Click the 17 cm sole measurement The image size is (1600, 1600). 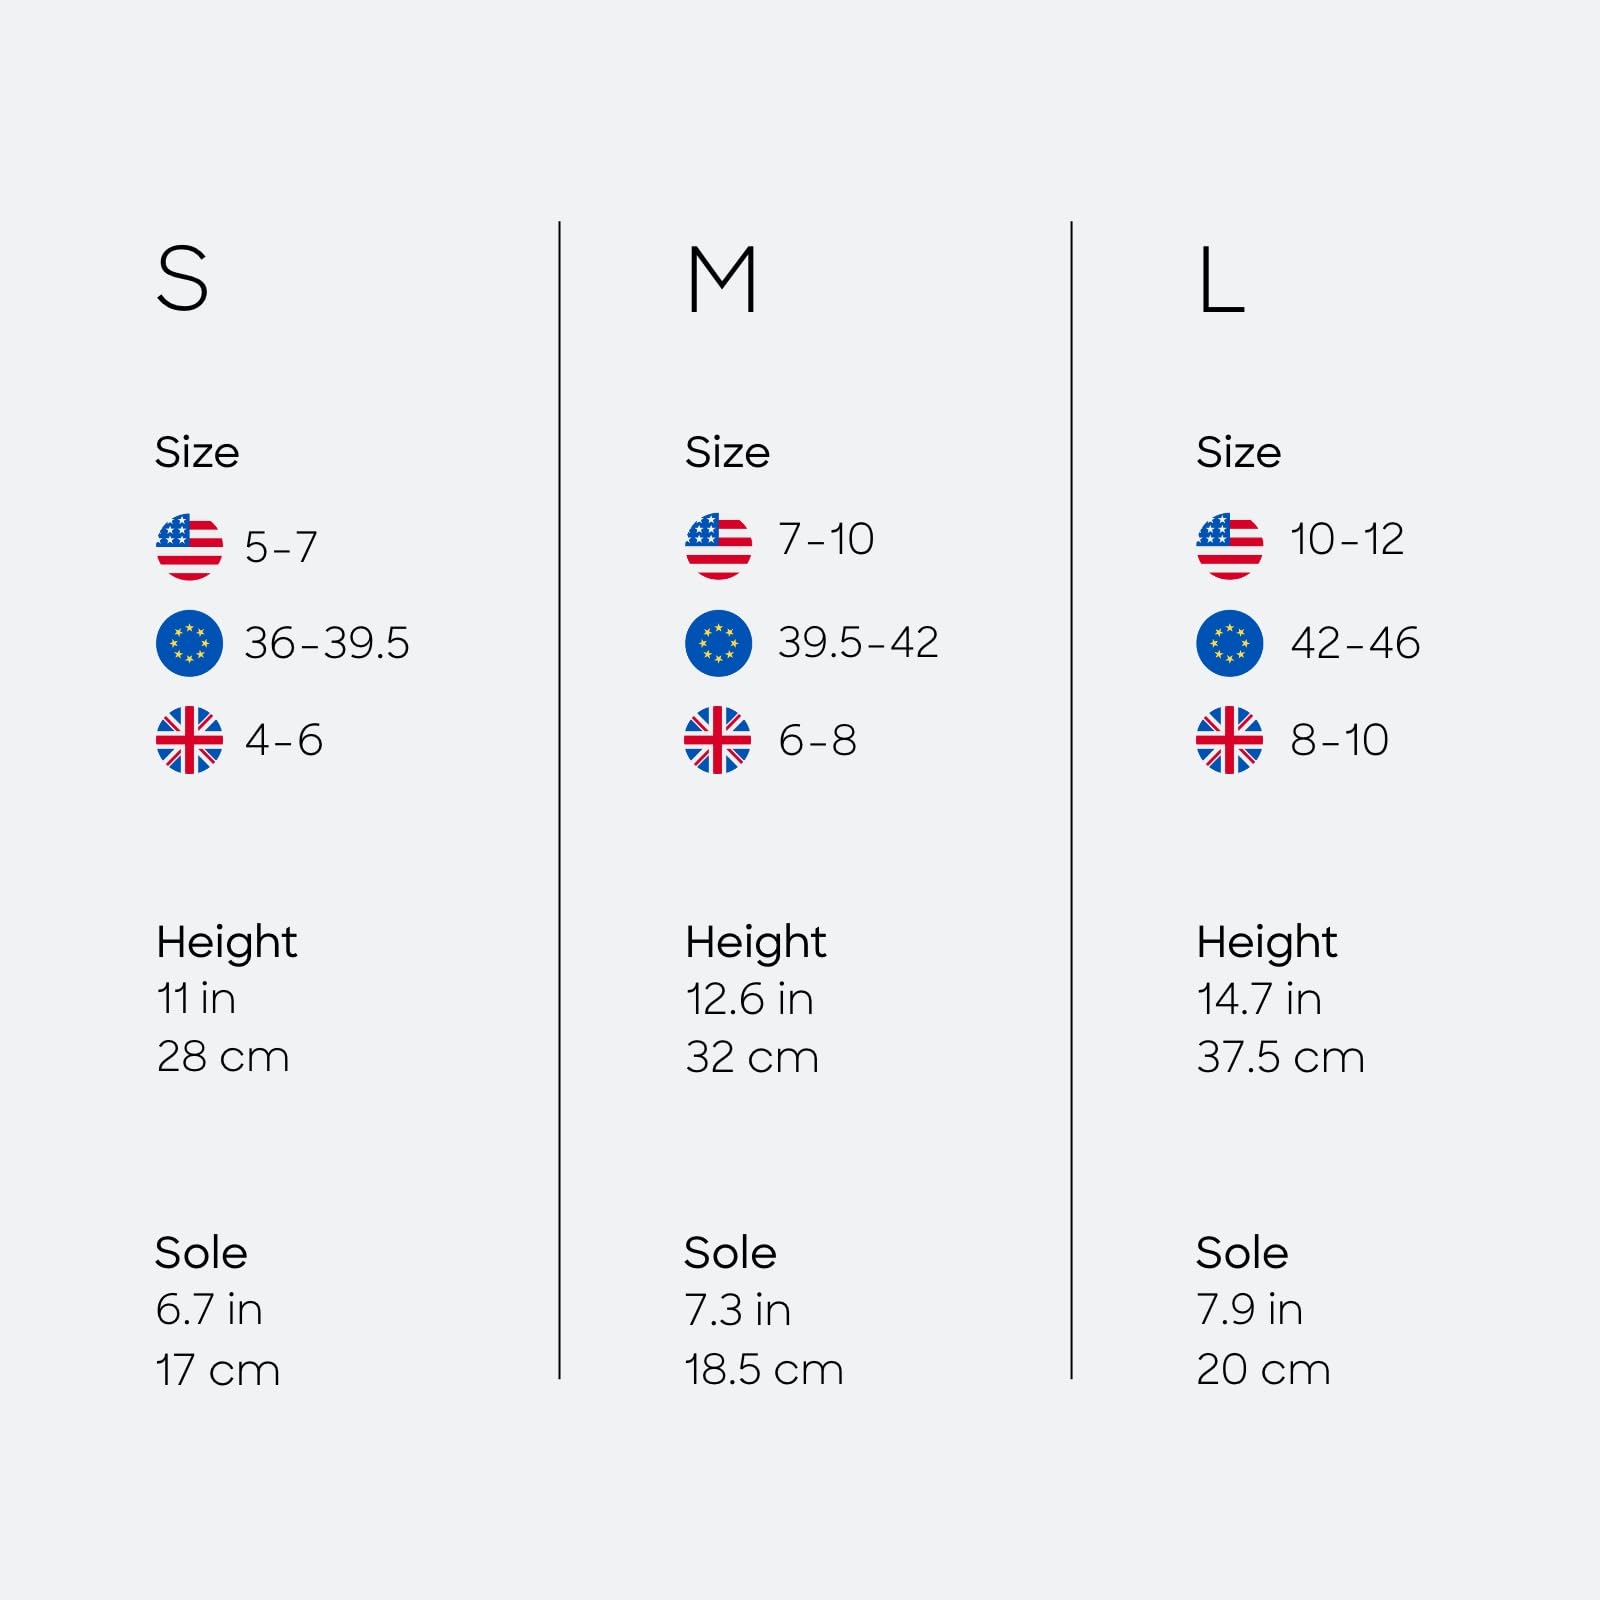click(x=217, y=1370)
